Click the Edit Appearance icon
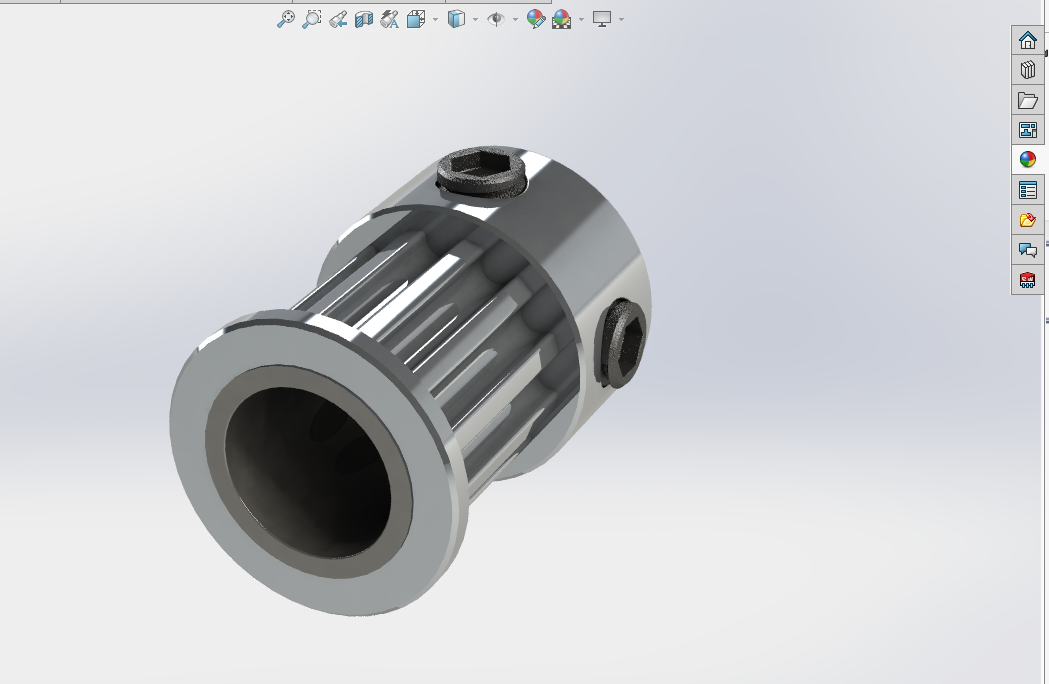Viewport: 1049px width, 684px height. click(x=536, y=19)
